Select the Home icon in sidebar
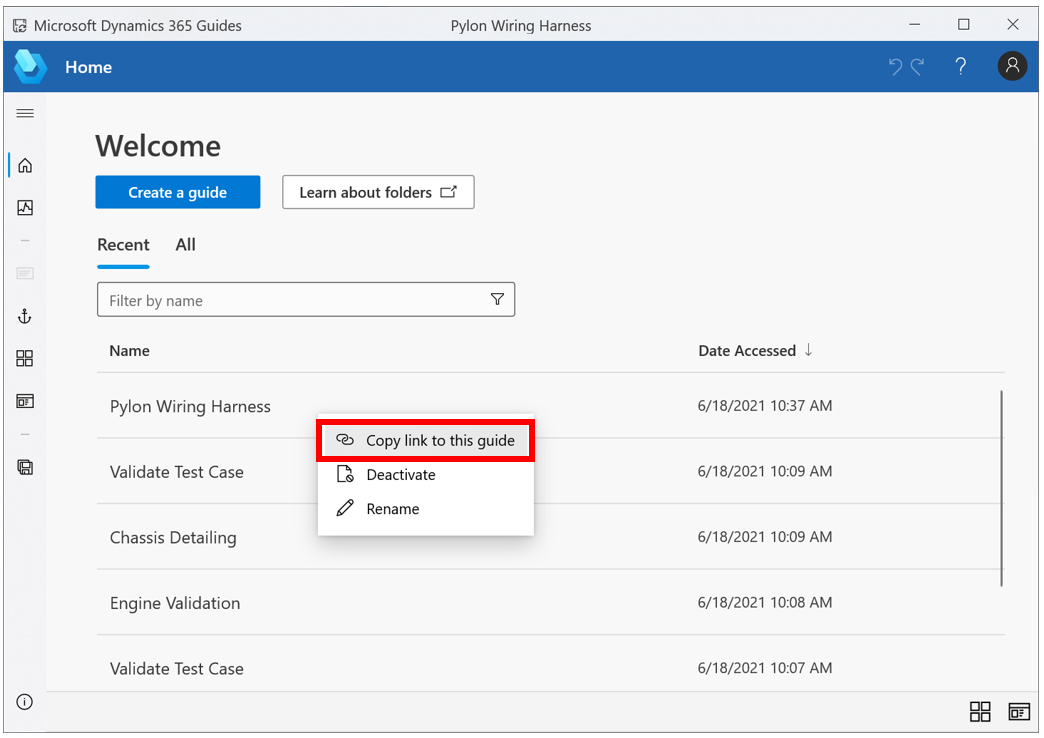Viewport: 1044px width, 738px height. tap(25, 165)
